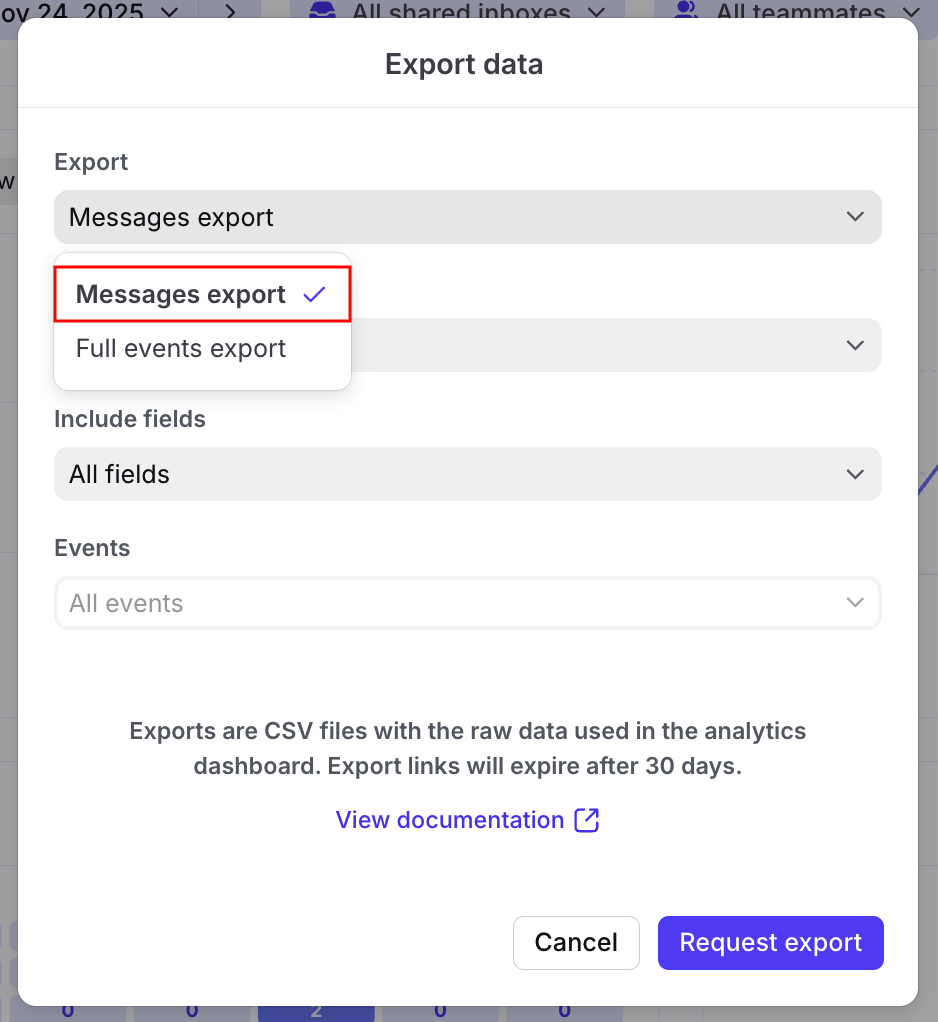
Task: Click the teammates icon in top bar
Action: (686, 11)
